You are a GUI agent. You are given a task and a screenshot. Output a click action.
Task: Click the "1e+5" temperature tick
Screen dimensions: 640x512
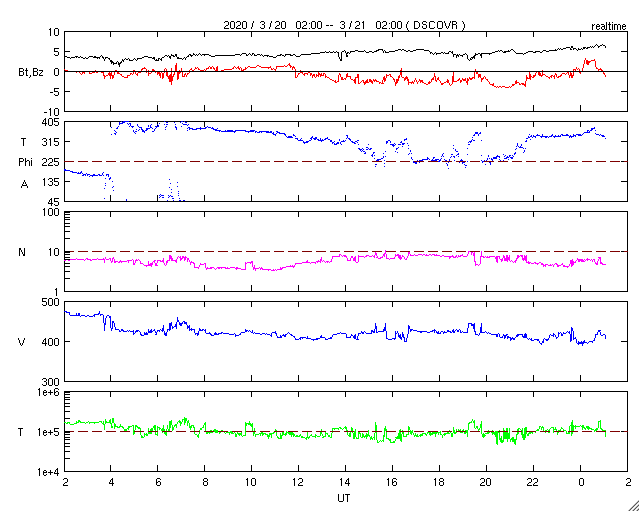click(49, 432)
